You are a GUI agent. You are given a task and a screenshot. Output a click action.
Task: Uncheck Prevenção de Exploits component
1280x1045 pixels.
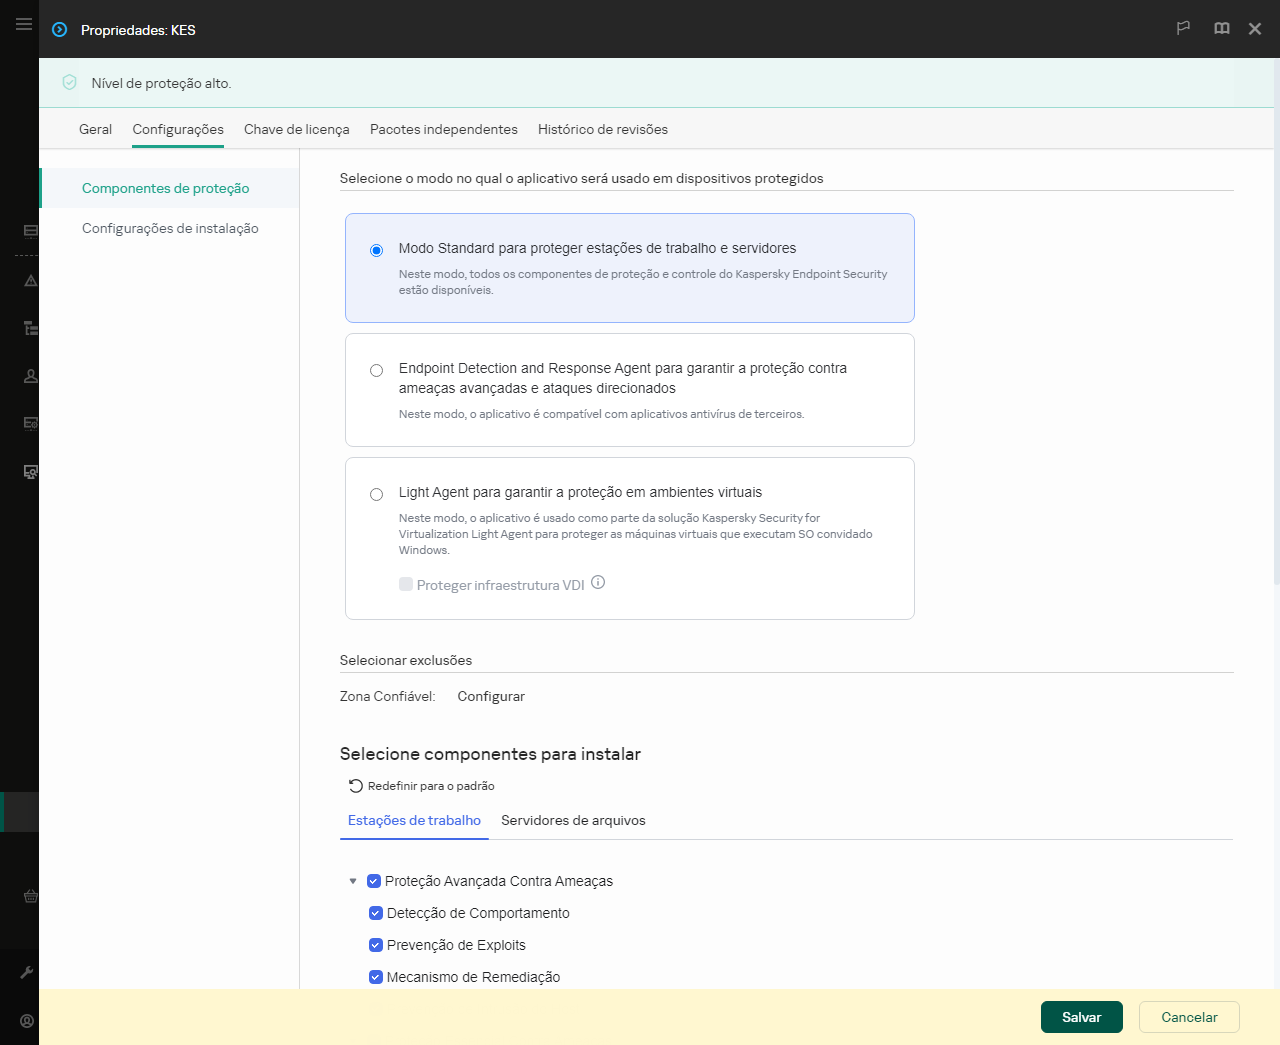pyautogui.click(x=376, y=945)
